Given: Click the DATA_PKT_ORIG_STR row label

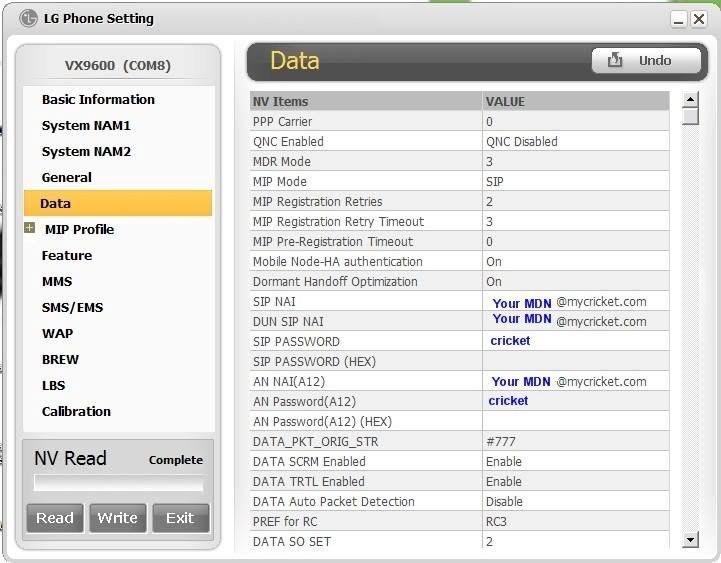Looking at the screenshot, I should tap(315, 441).
